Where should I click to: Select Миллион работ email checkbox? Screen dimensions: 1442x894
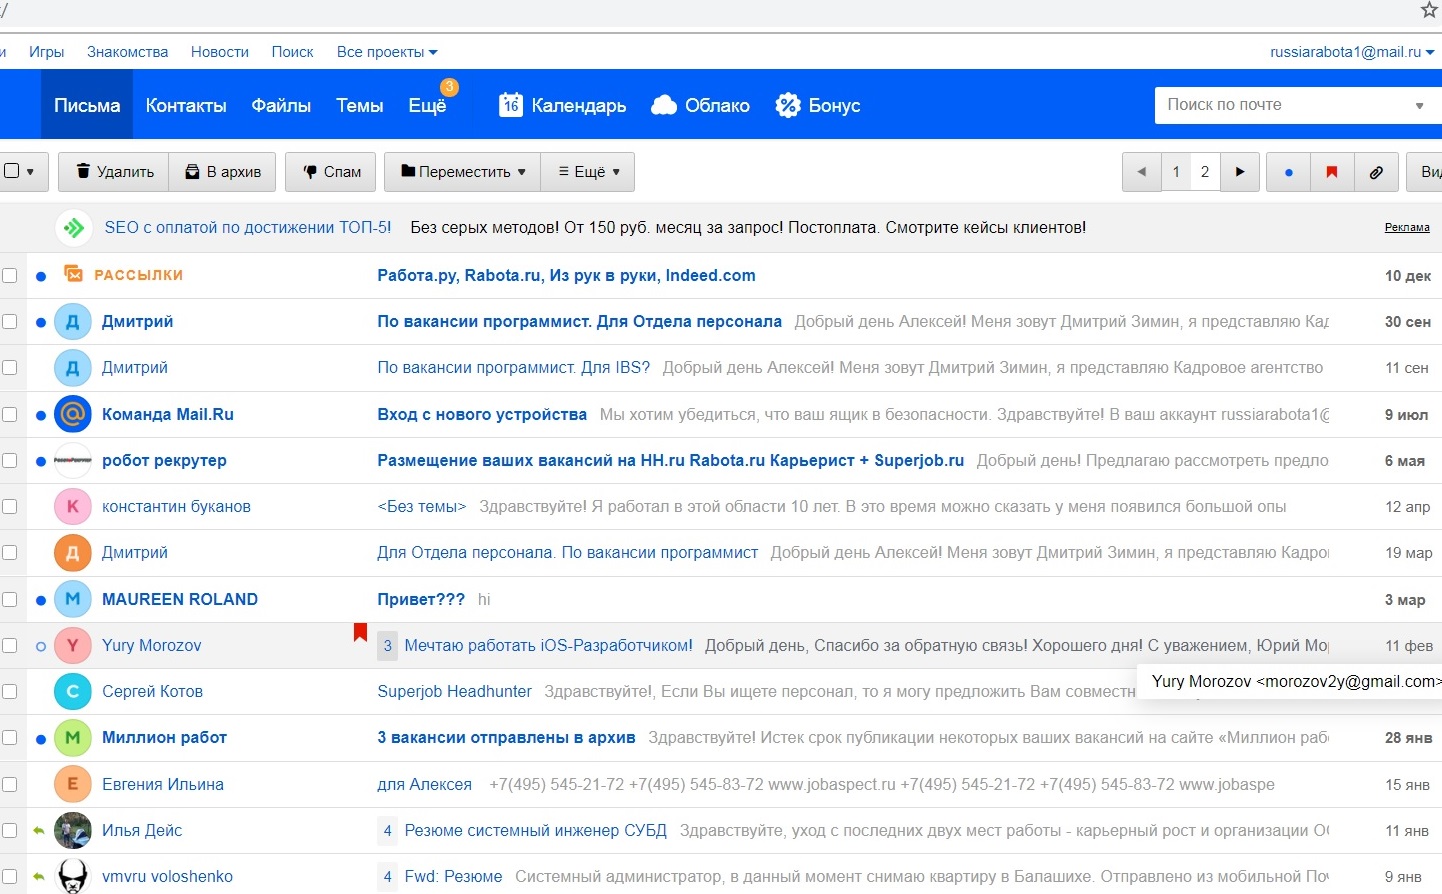(10, 738)
